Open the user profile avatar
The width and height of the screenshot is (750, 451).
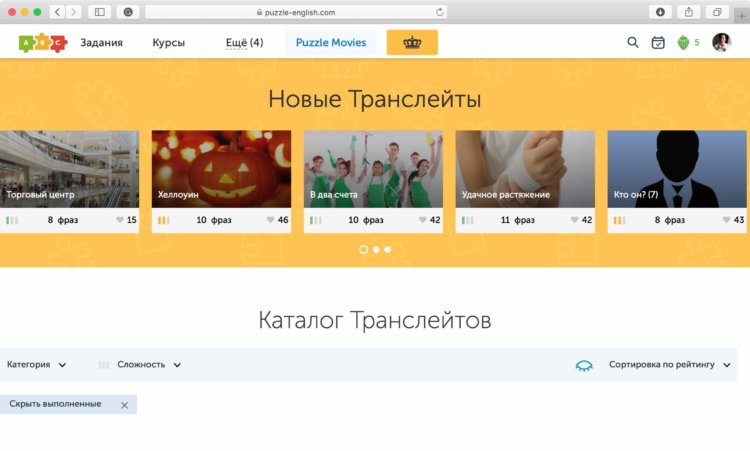click(x=721, y=43)
